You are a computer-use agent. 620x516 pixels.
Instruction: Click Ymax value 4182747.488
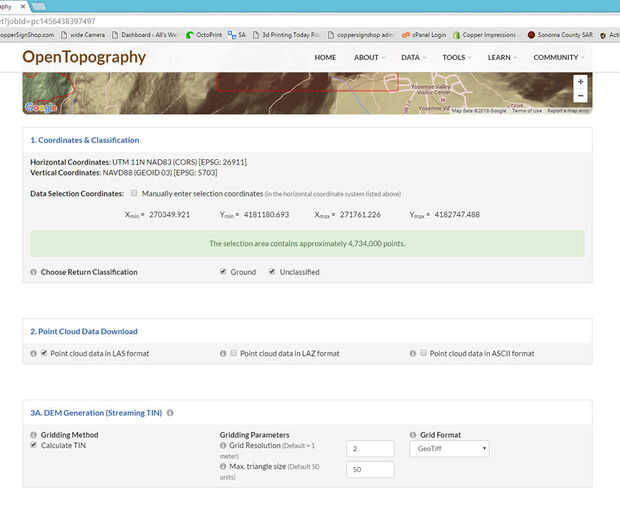point(457,215)
